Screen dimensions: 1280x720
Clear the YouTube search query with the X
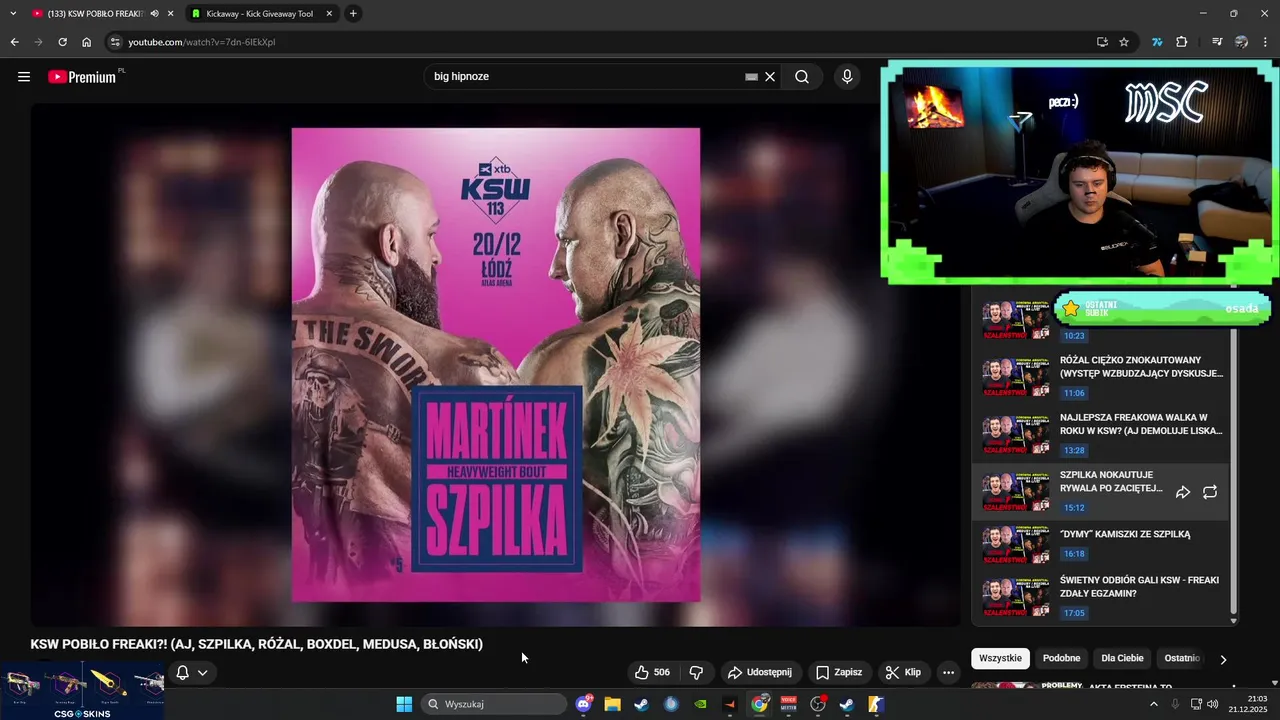tap(770, 76)
